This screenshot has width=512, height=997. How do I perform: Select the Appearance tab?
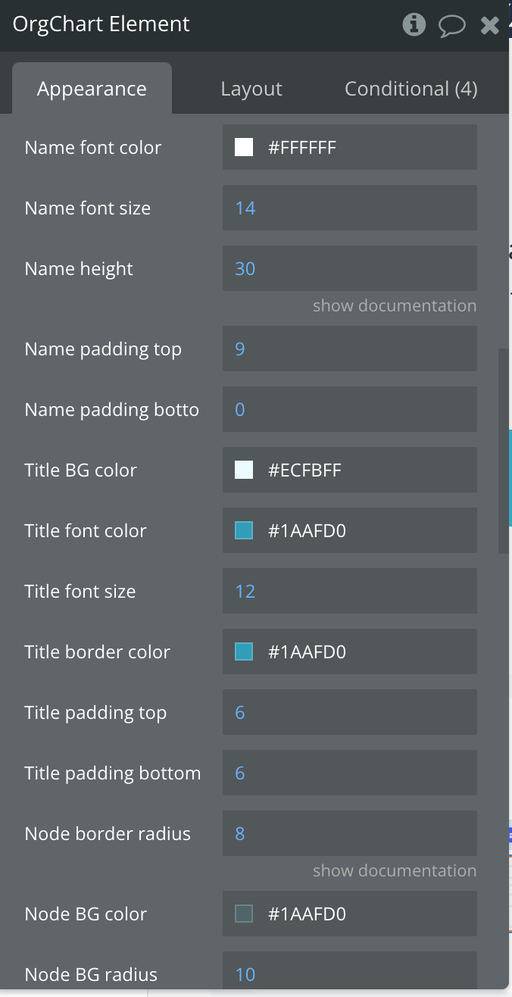92,88
